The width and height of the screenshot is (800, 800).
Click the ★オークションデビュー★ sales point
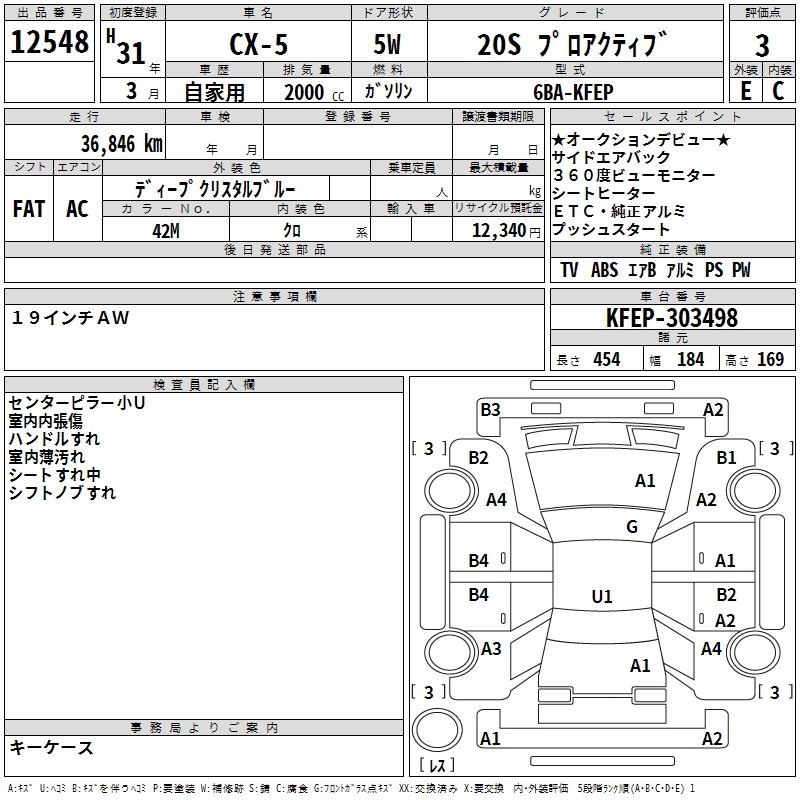click(641, 139)
